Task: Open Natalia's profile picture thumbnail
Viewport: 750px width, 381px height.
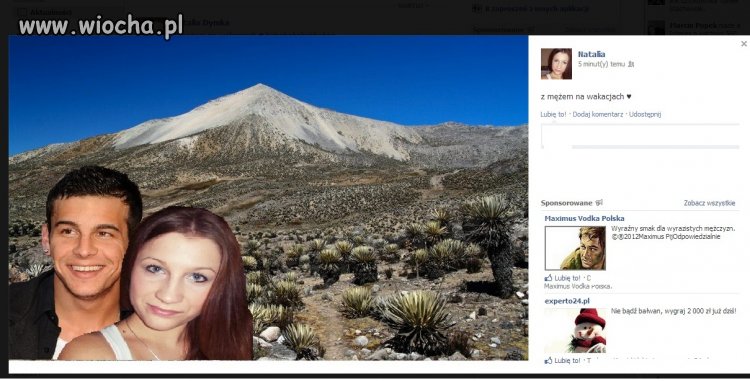Action: tap(556, 64)
